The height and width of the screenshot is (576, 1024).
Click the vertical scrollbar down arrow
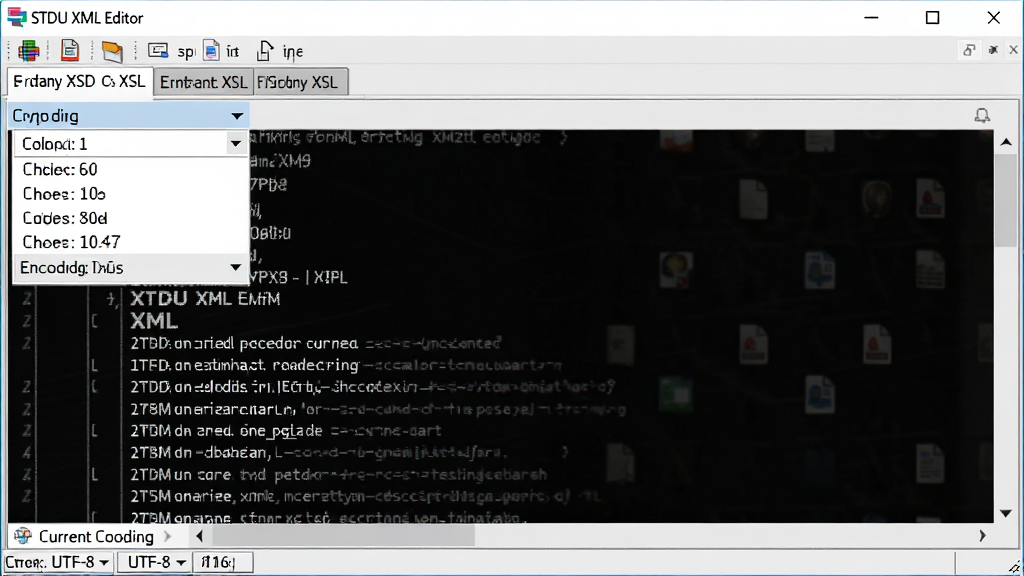pos(1006,513)
